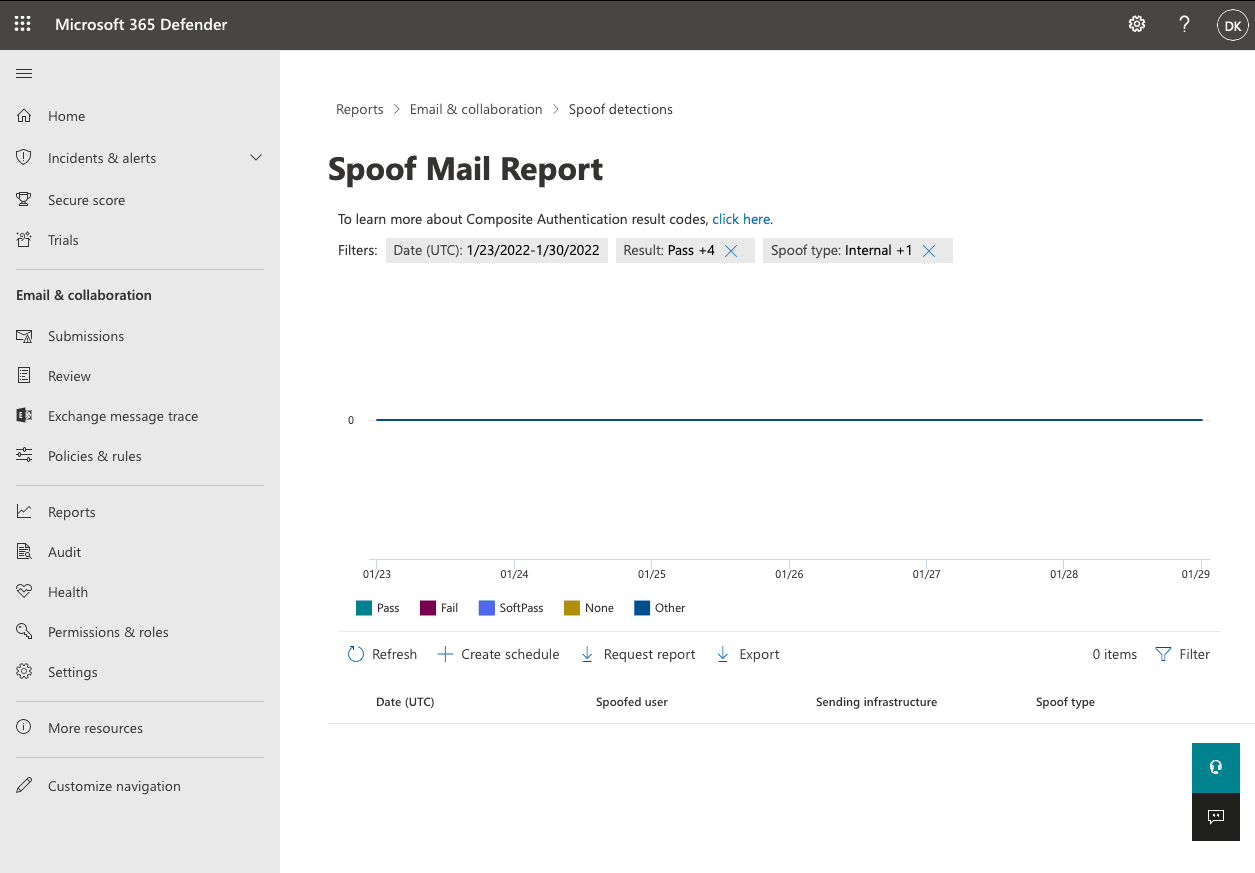This screenshot has height=873, width=1255.
Task: Open the settings gear in header
Action: 1137,24
